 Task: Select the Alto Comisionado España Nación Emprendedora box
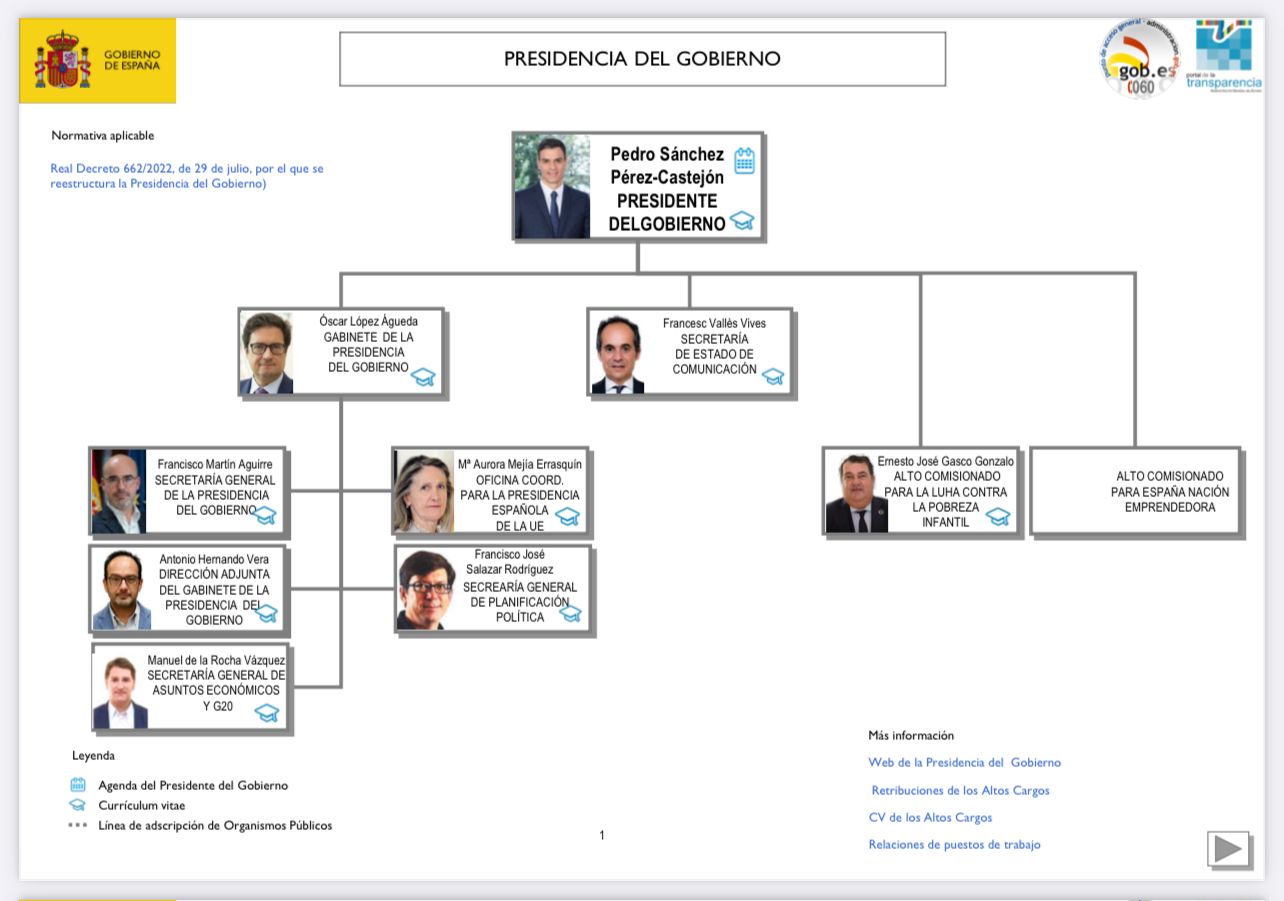pos(1136,491)
